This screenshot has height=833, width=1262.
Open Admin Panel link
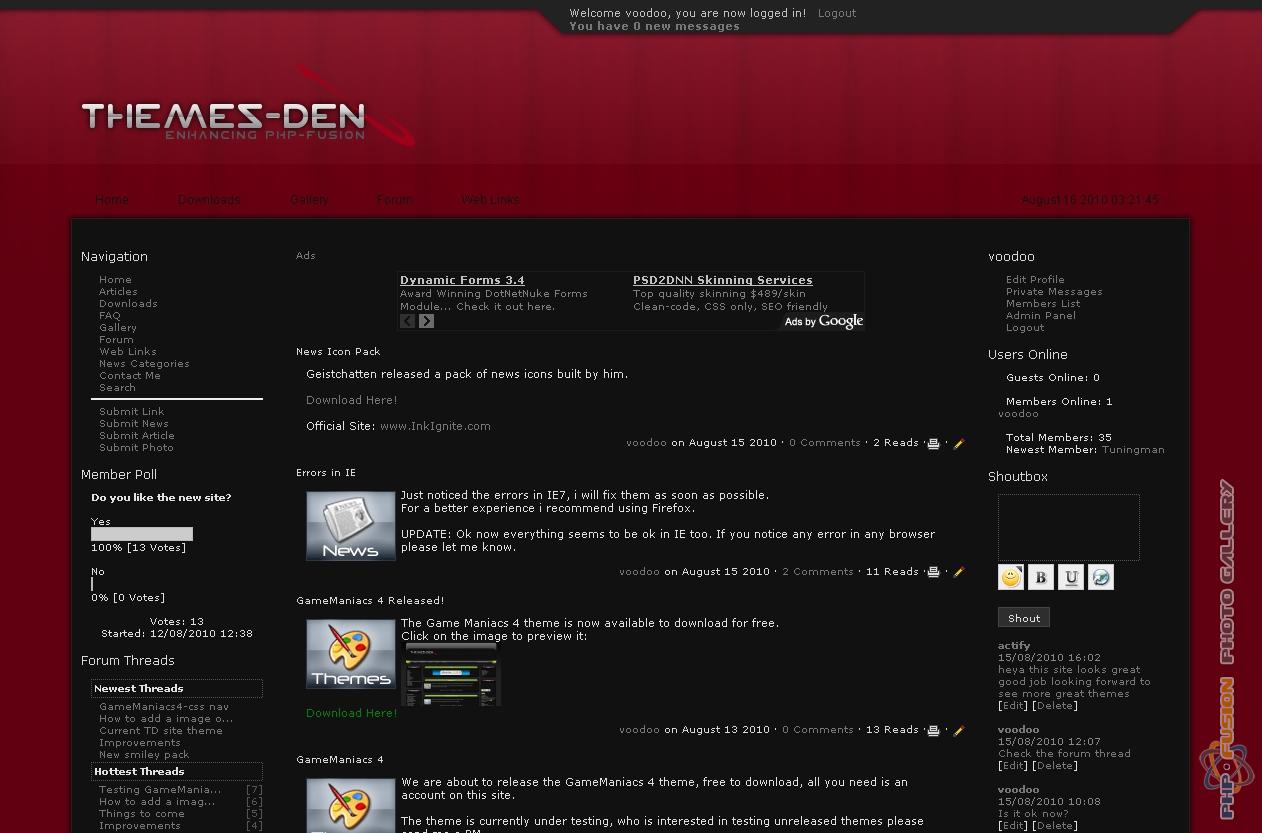coord(1041,316)
